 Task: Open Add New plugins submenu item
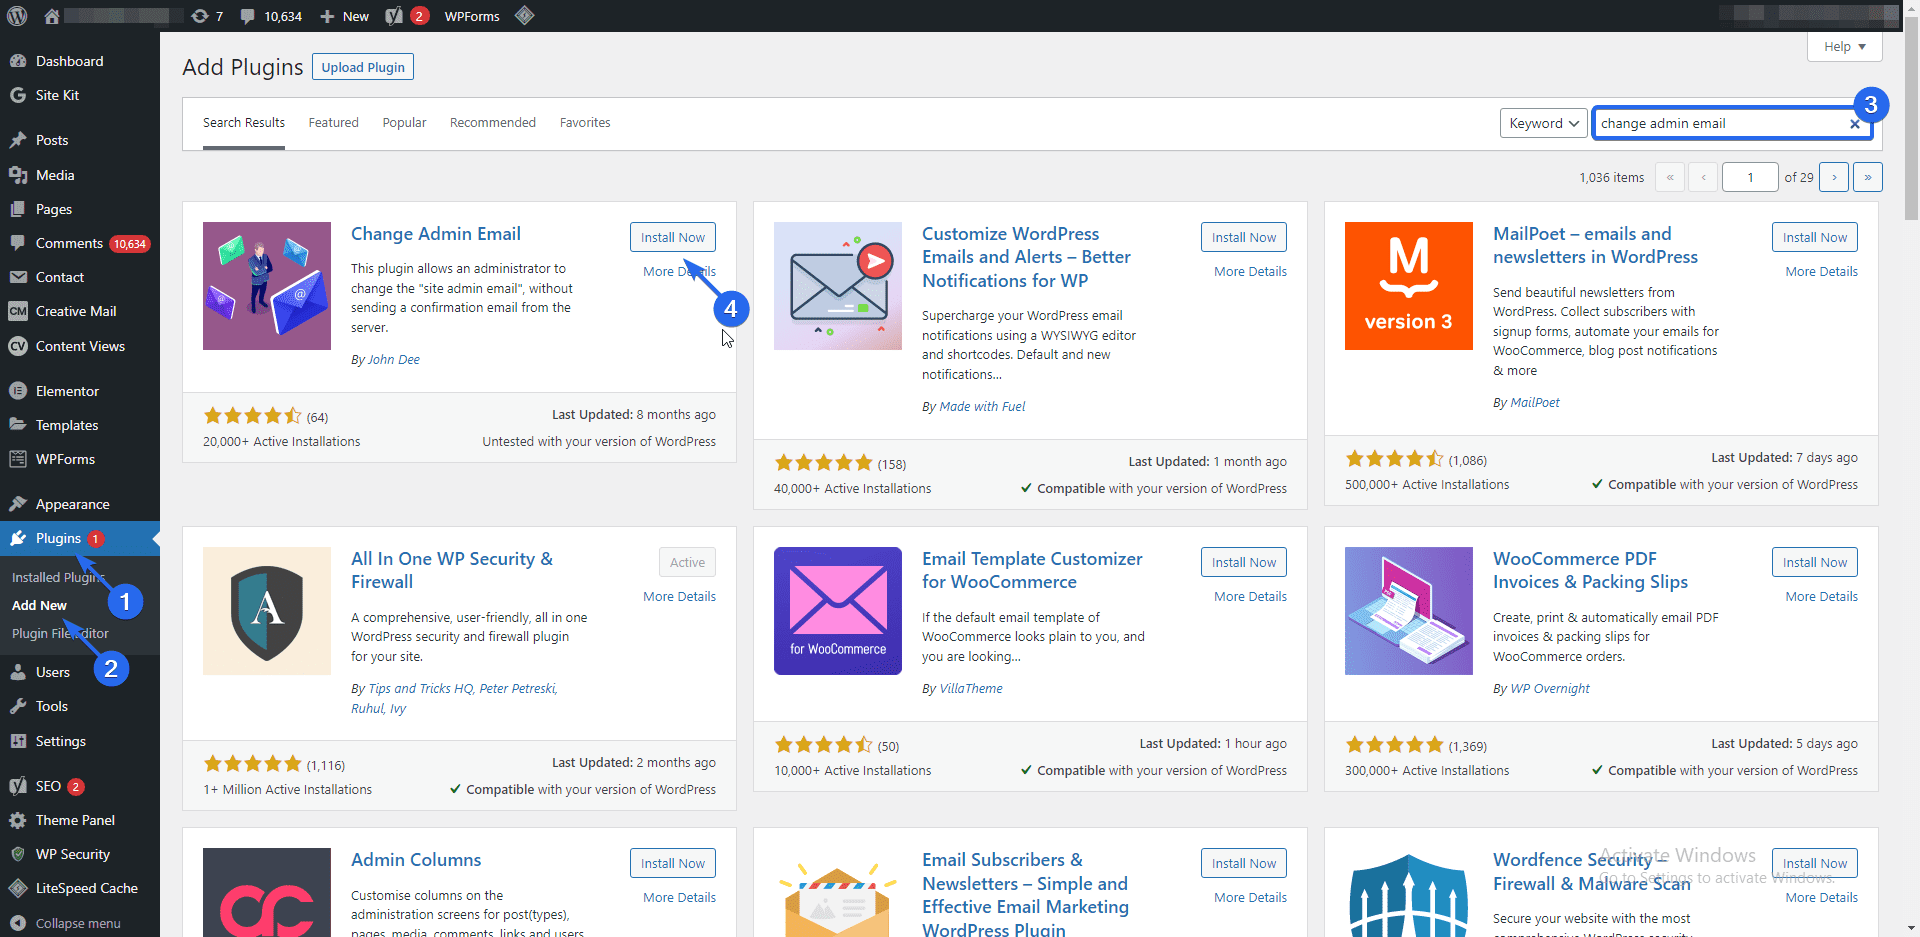click(x=39, y=605)
